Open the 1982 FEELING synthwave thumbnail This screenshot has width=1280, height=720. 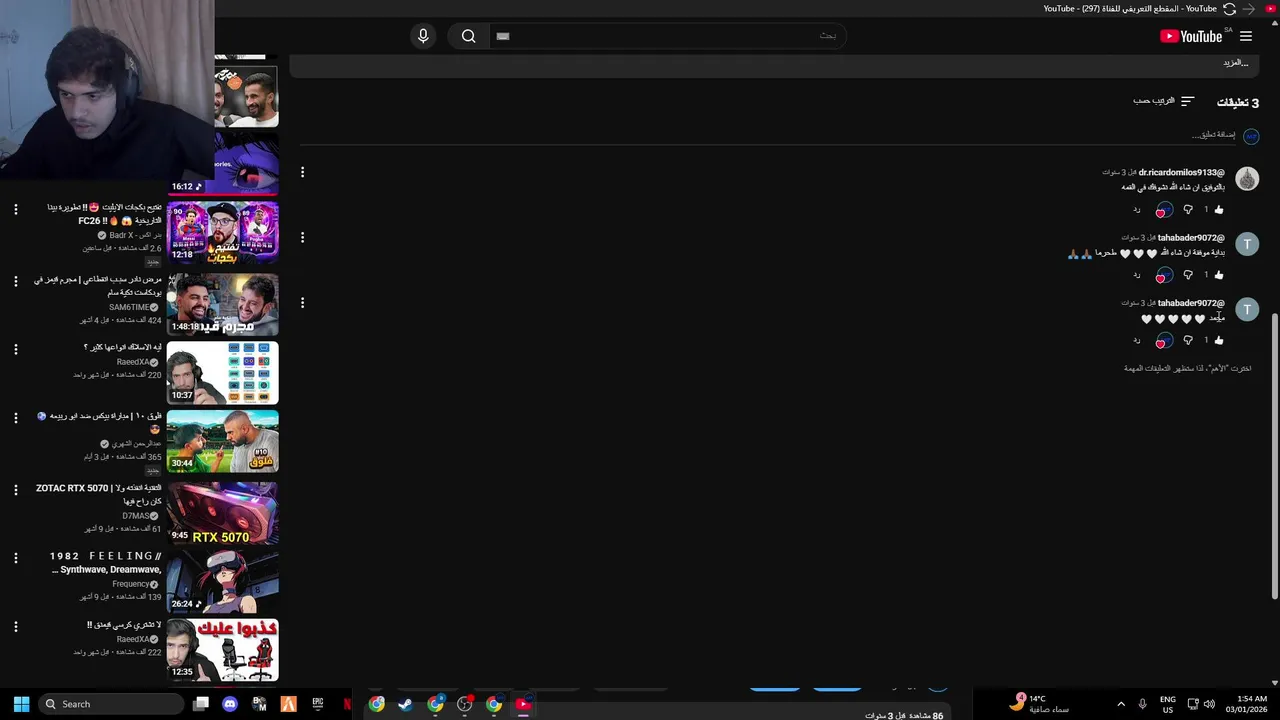click(222, 582)
